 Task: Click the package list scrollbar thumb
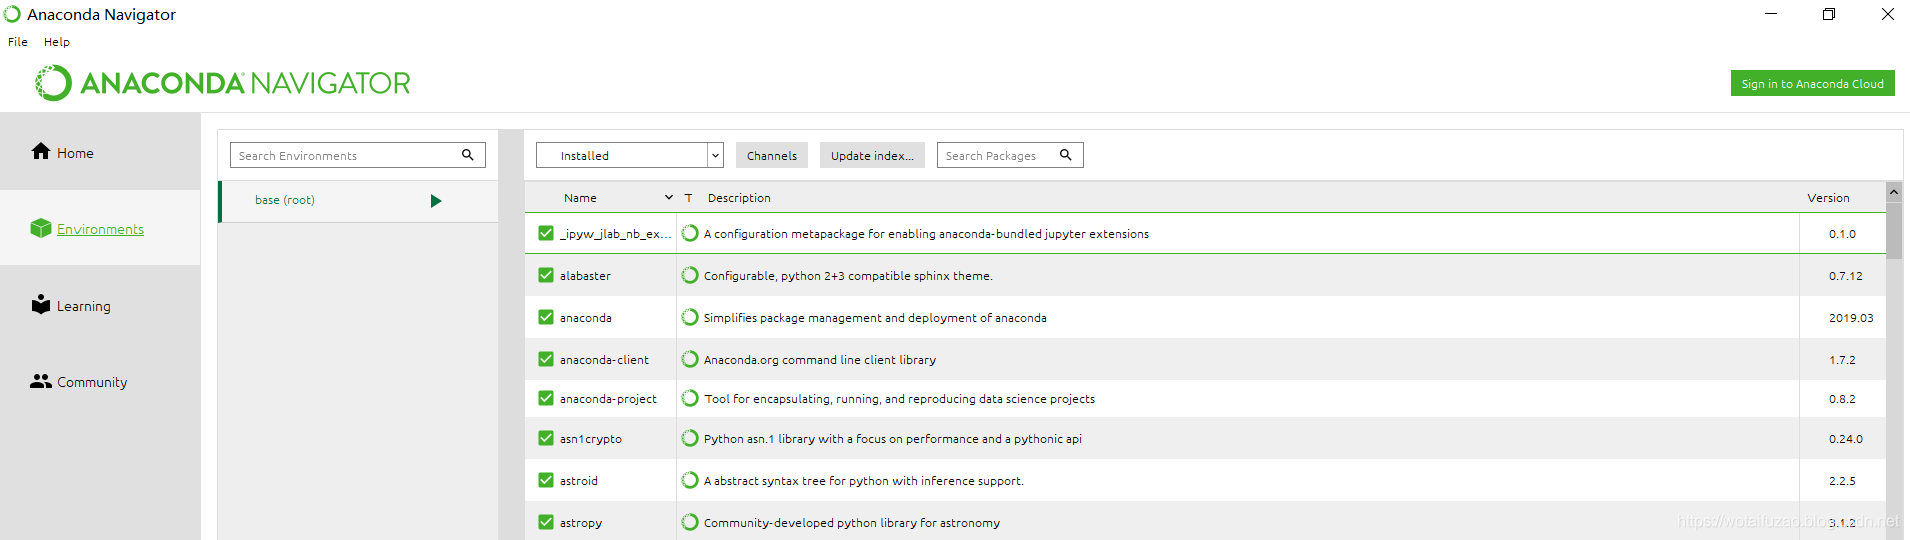[1894, 230]
